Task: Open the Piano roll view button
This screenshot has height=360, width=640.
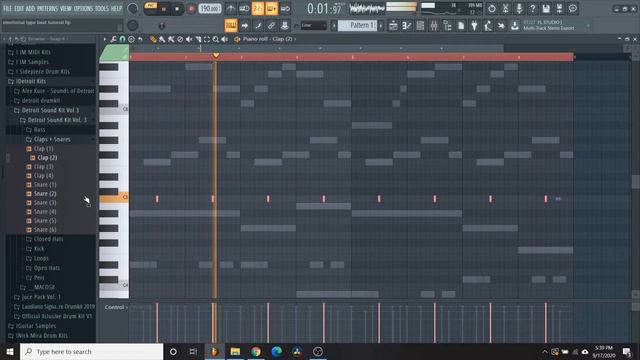Action: click(x=407, y=26)
